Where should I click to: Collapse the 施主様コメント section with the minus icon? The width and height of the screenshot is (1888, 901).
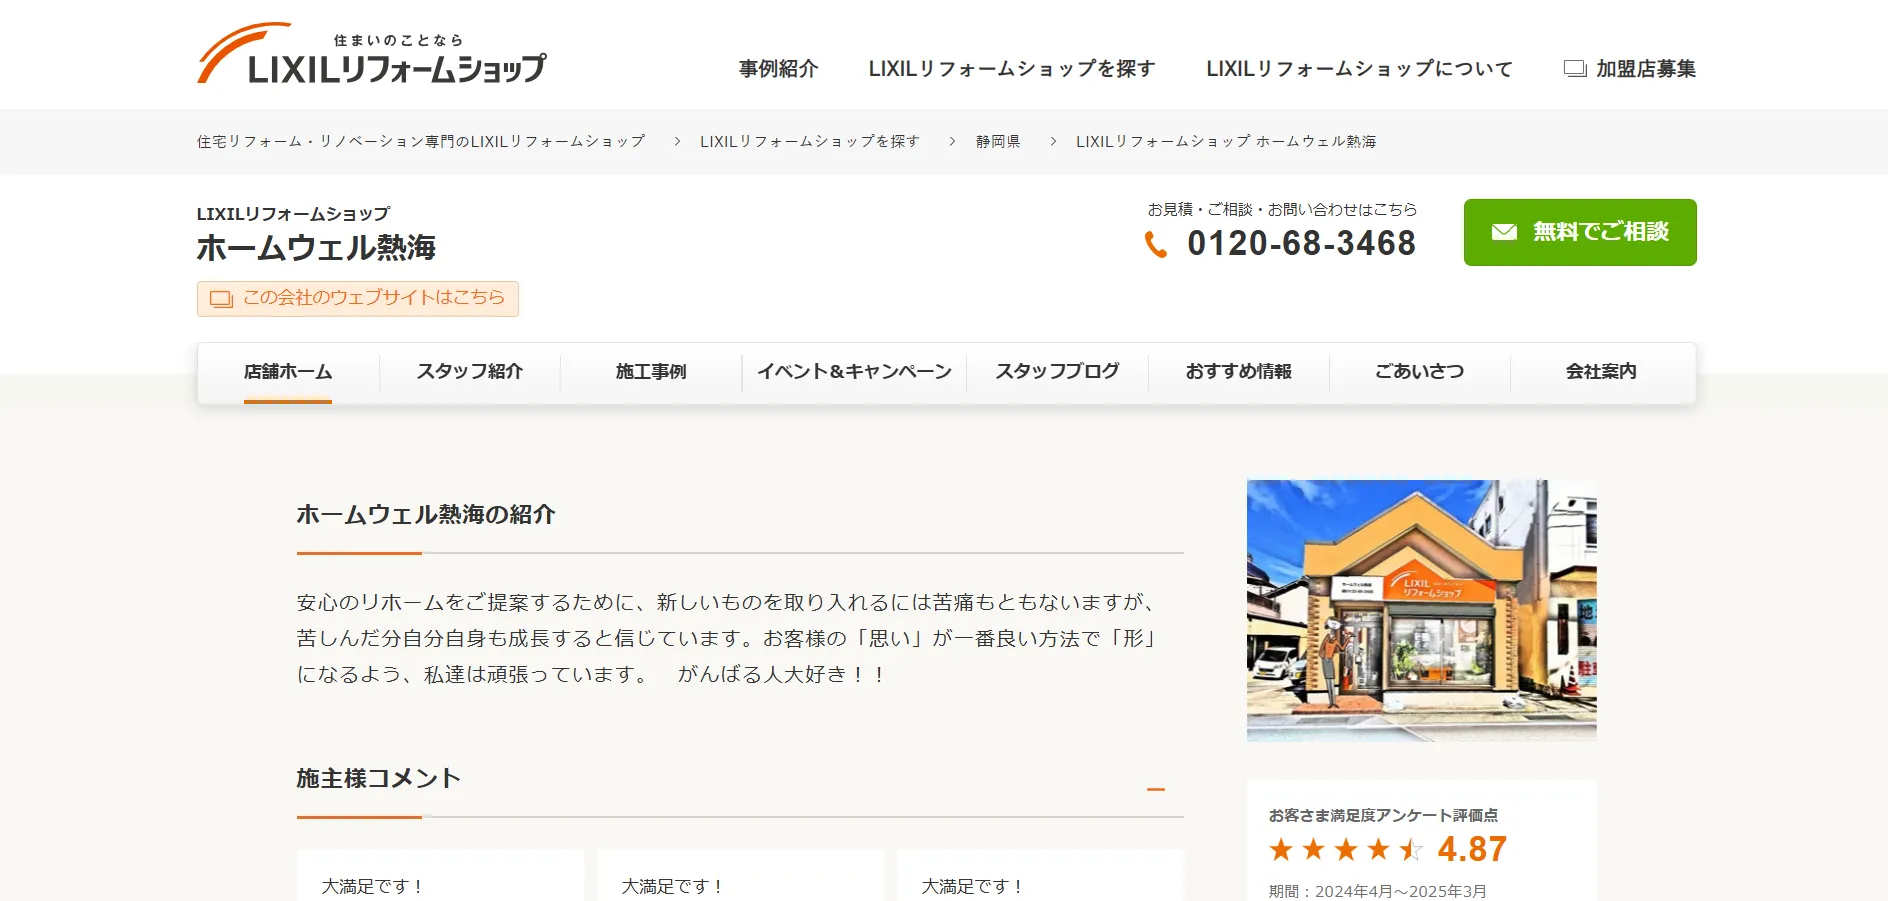pyautogui.click(x=1156, y=790)
